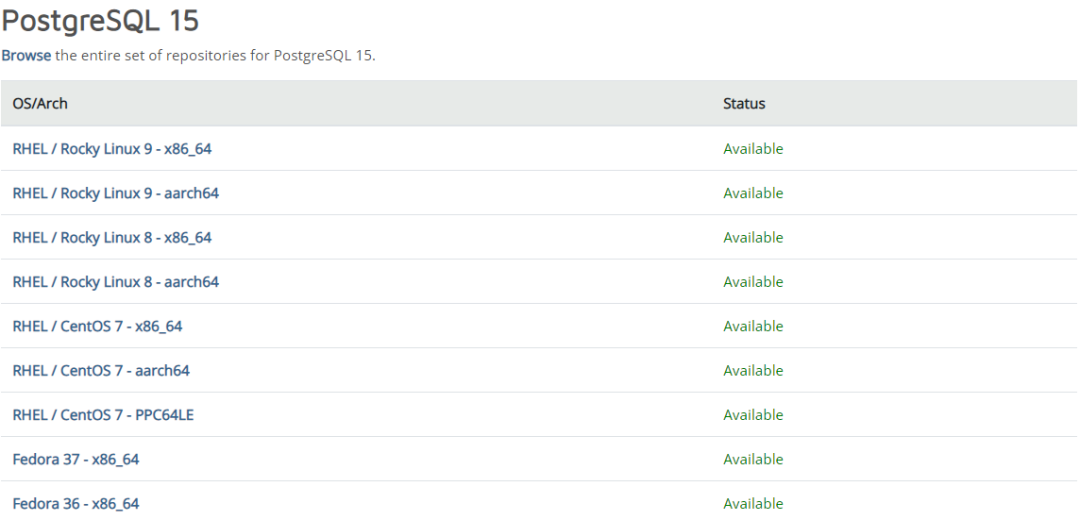
Task: Click Available status for Rocky Linux 9 aarch64
Action: [753, 193]
